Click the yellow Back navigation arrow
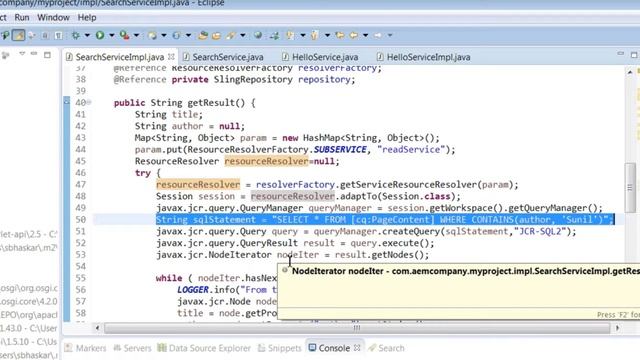This screenshot has width=640, height=360. pos(354,36)
